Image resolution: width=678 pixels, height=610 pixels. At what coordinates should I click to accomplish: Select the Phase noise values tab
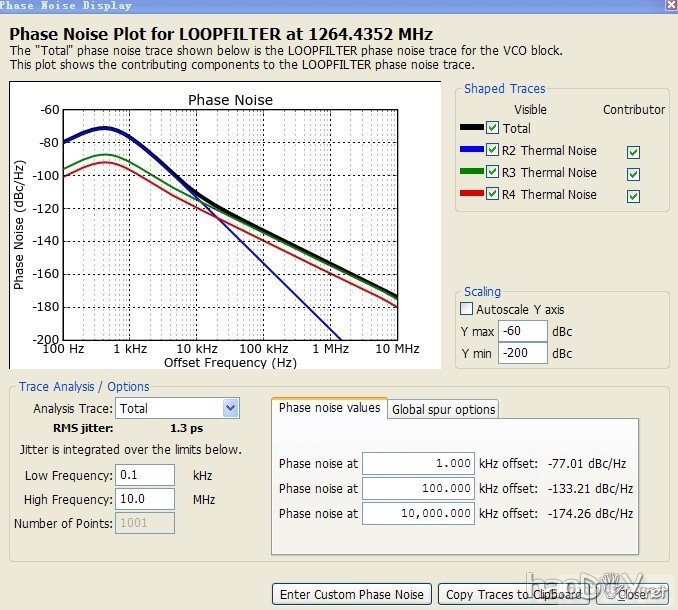[x=329, y=408]
